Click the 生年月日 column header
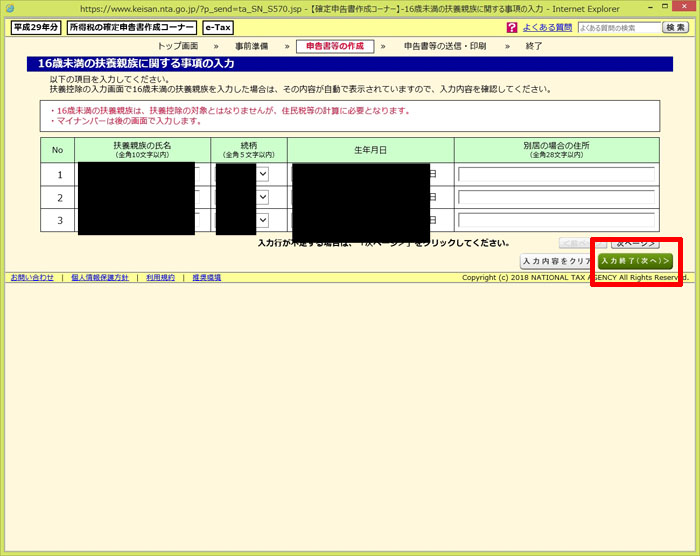 click(x=371, y=150)
